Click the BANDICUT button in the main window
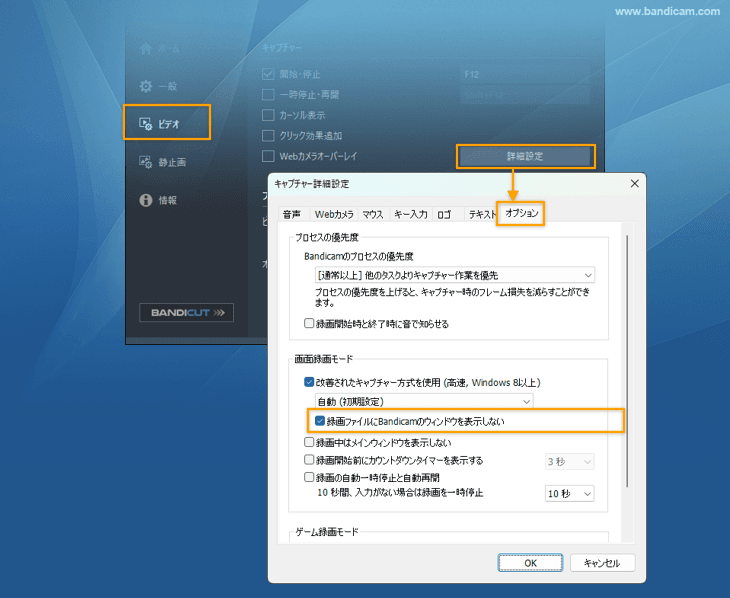730x598 pixels. click(x=186, y=313)
